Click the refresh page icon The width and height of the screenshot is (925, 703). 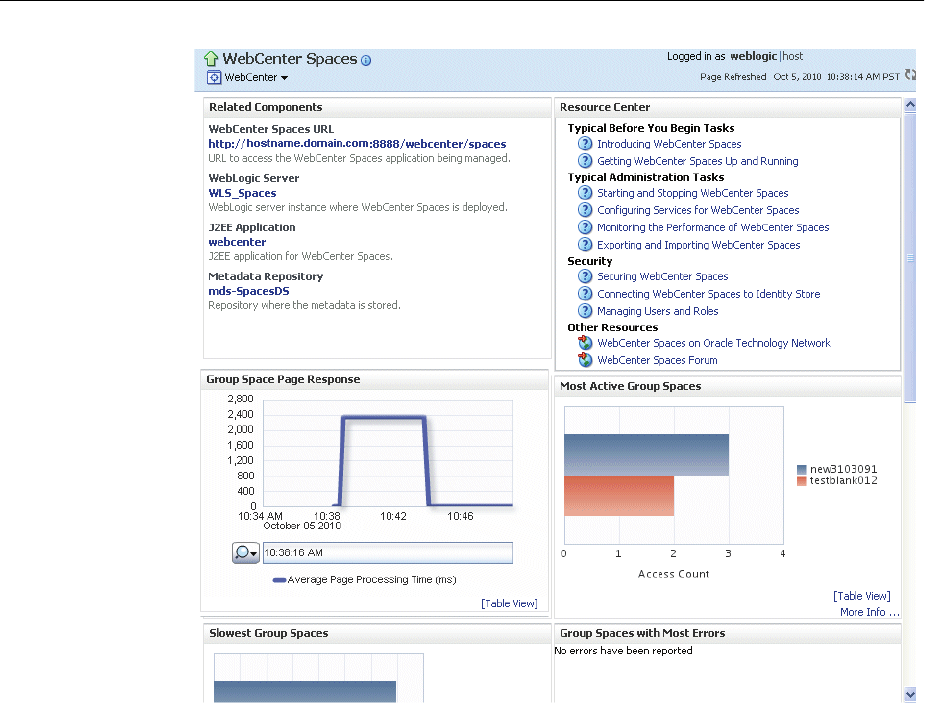910,75
